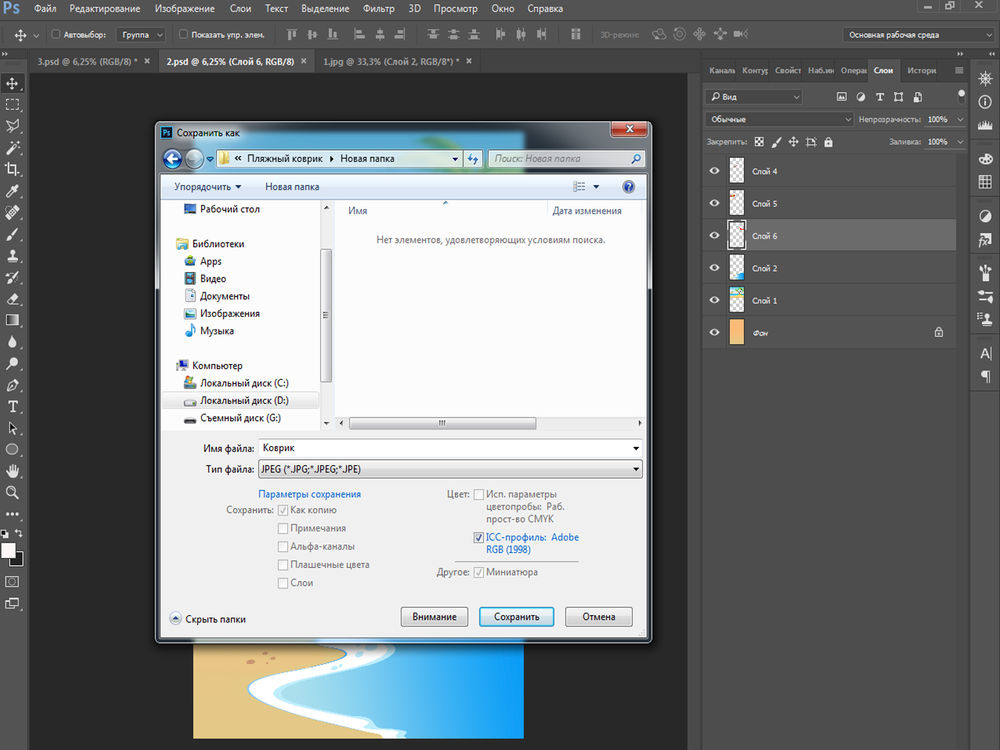Toggle visibility of the Фон layer
The width and height of the screenshot is (1000, 750).
click(714, 332)
